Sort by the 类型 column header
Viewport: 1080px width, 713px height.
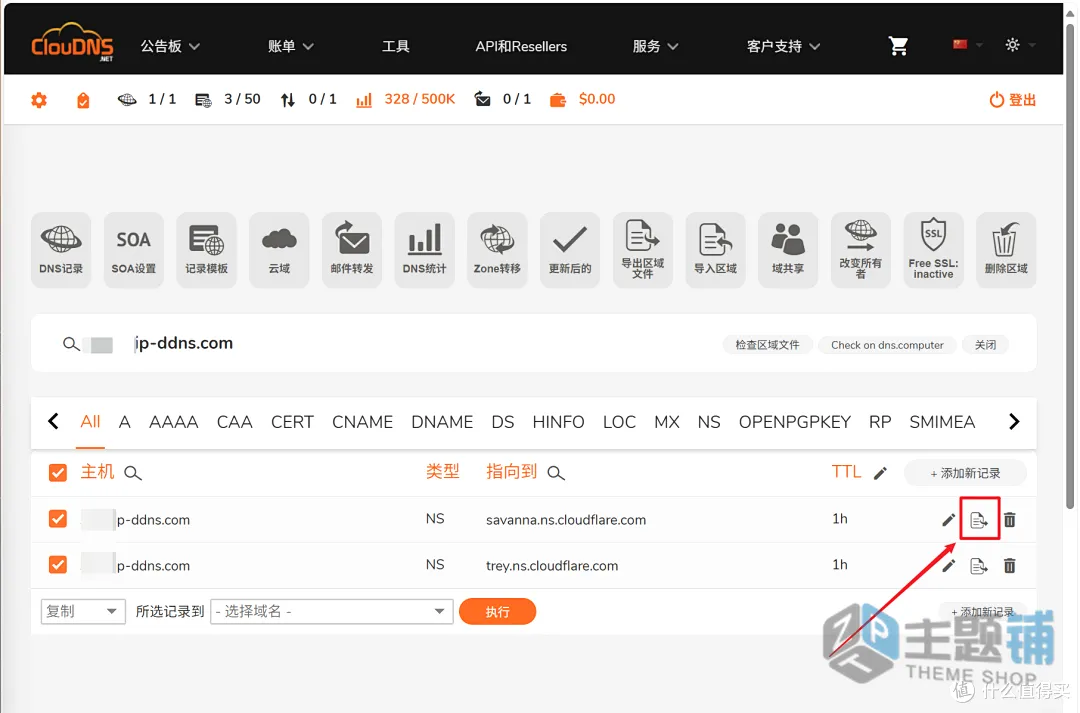coord(442,472)
